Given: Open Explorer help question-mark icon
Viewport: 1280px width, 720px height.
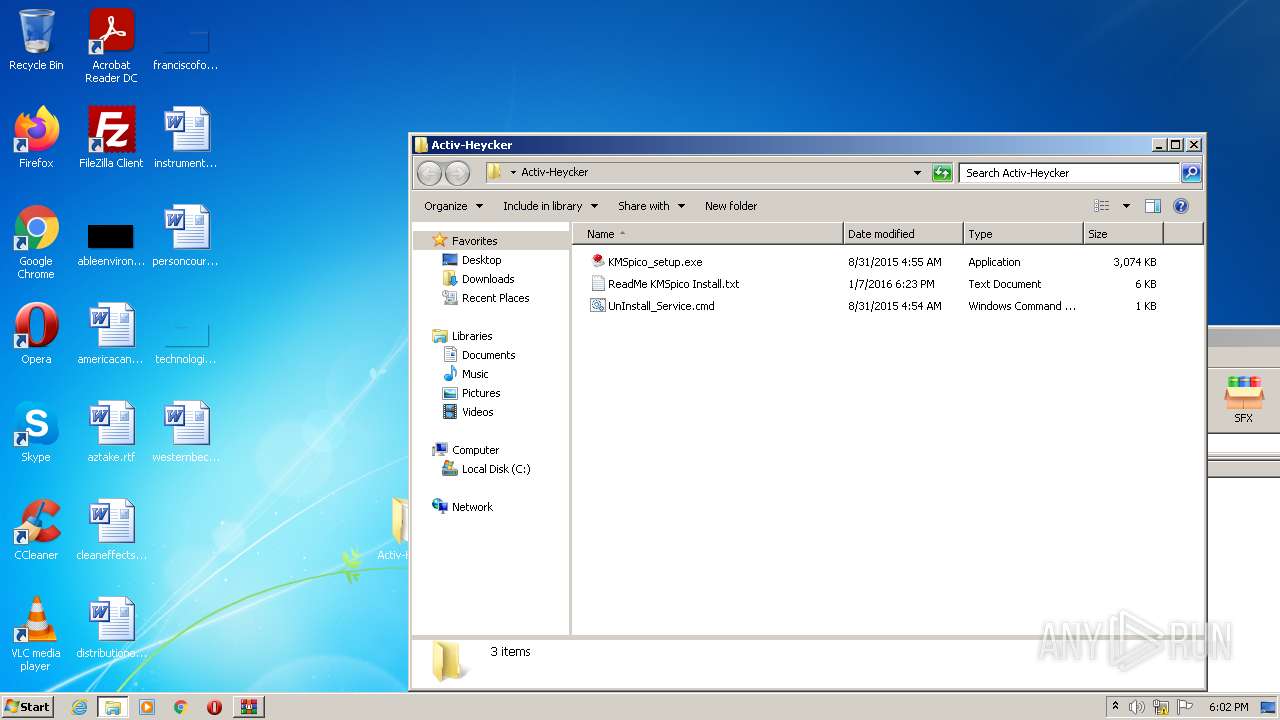Looking at the screenshot, I should click(x=1180, y=206).
